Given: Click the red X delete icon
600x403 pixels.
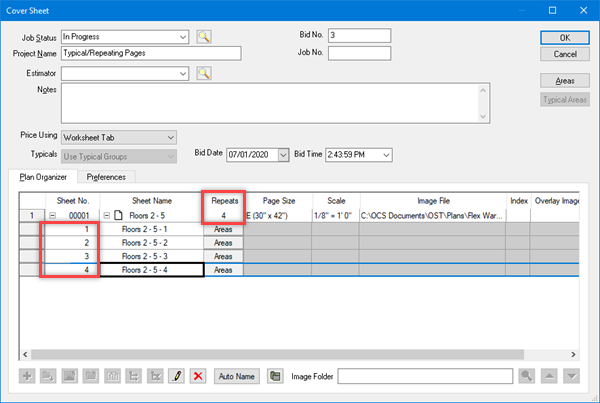Looking at the screenshot, I should 198,376.
